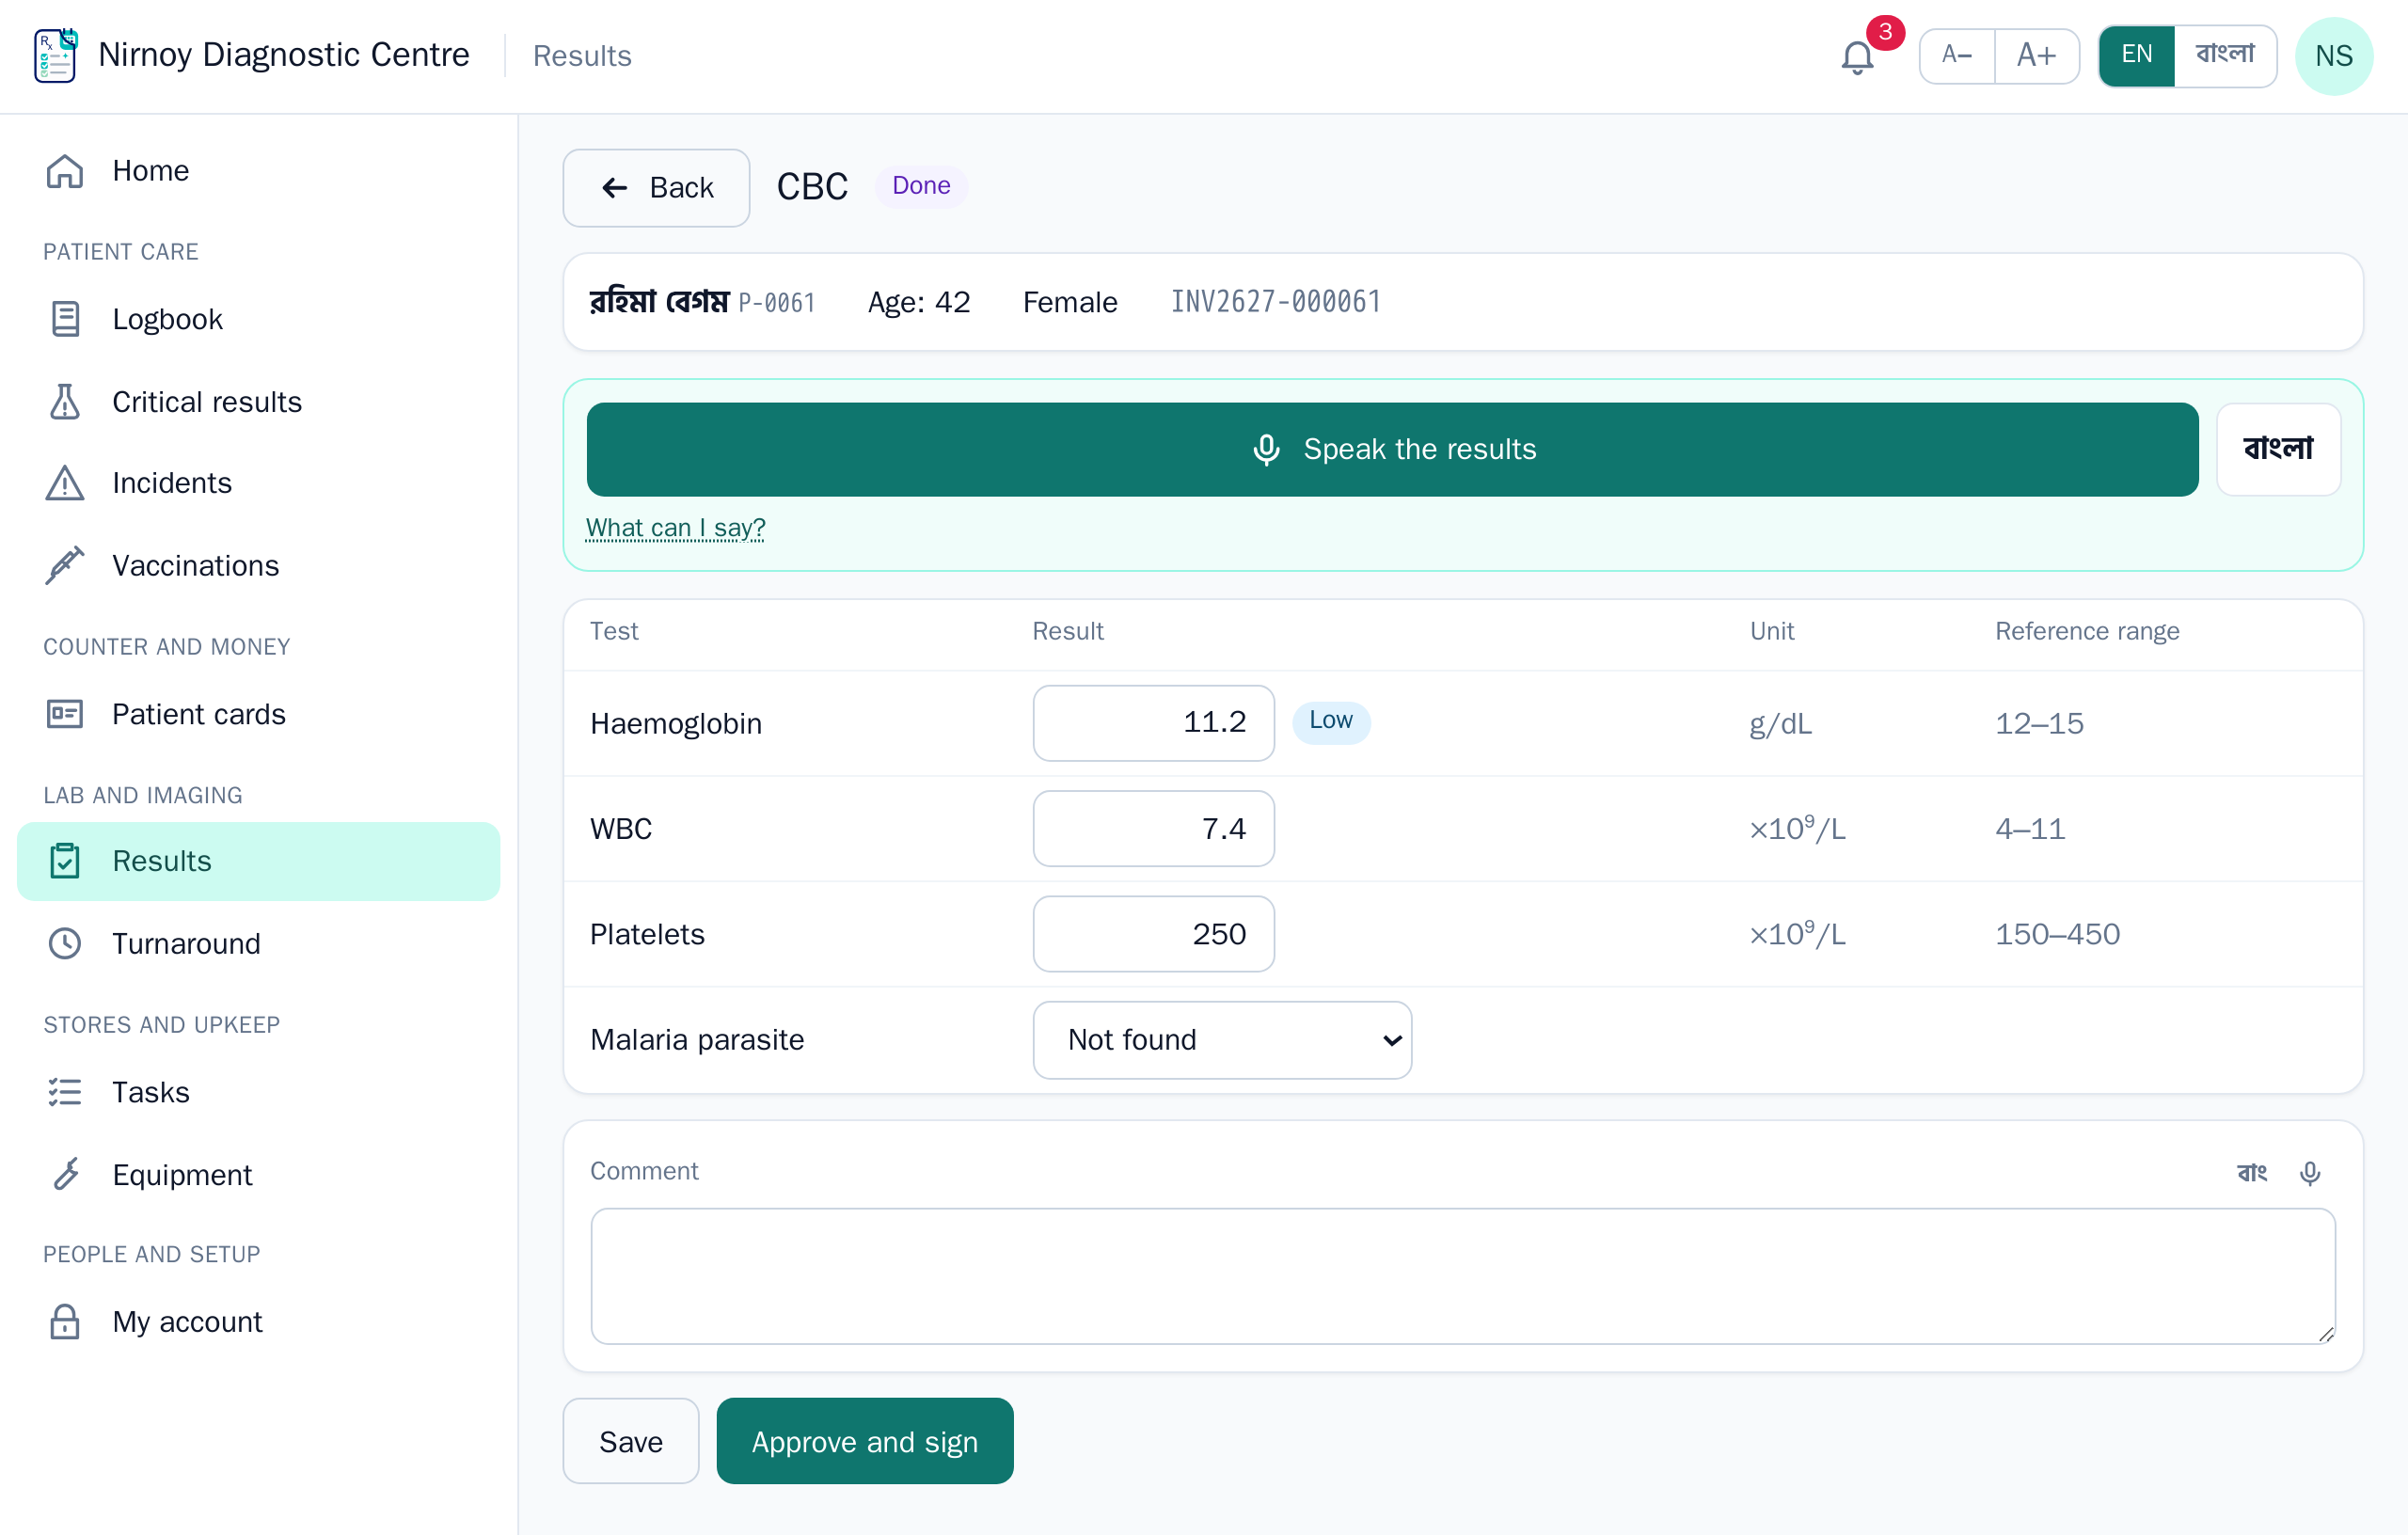2408x1535 pixels.
Task: Click the Nirnoy Diagnostic Centre logo icon
Action: tap(56, 55)
